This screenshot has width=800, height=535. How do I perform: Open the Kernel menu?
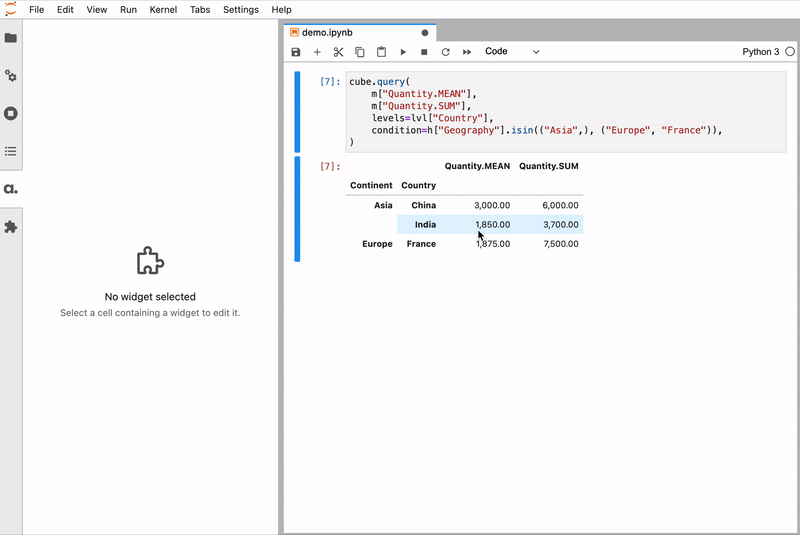163,9
